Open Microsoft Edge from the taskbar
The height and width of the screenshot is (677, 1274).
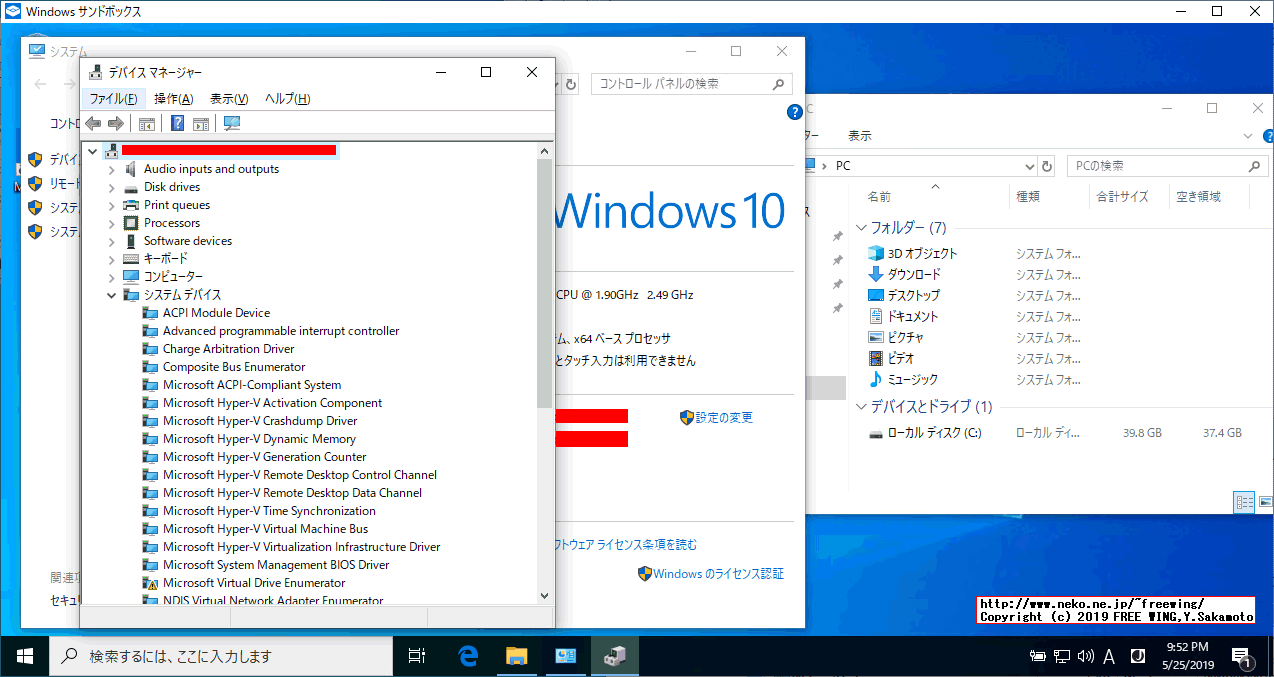(x=467, y=658)
